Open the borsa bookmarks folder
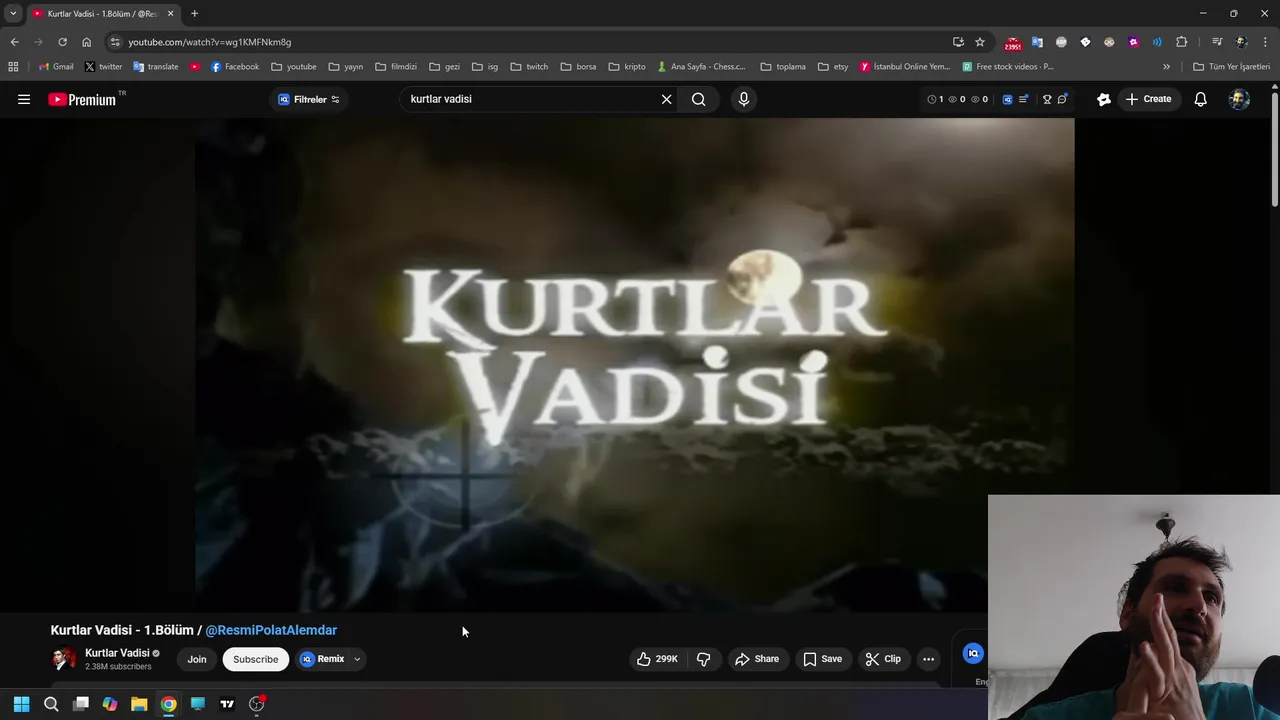The width and height of the screenshot is (1280, 720). [578, 67]
